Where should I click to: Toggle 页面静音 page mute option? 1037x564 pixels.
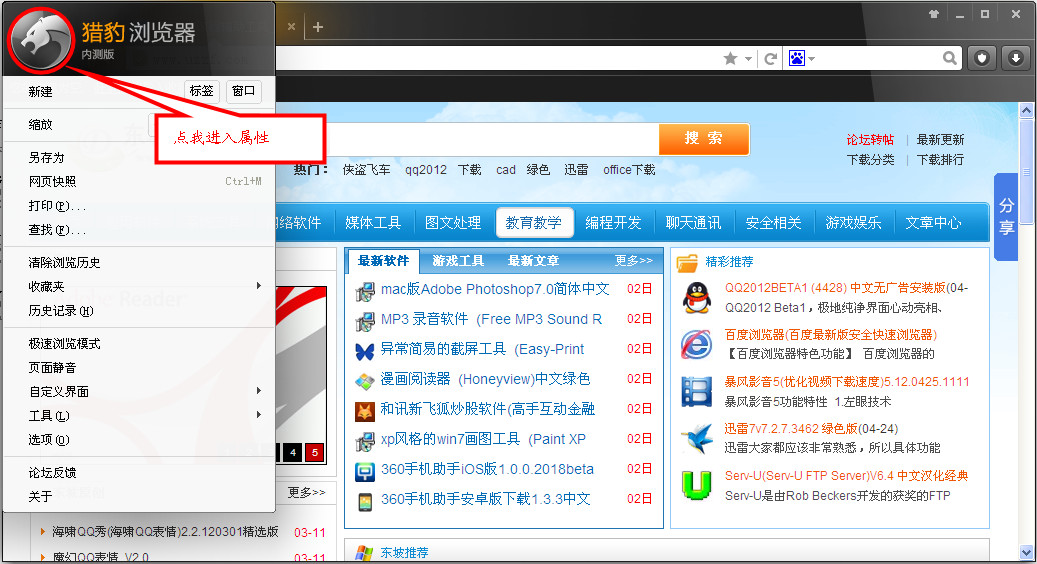[139, 368]
